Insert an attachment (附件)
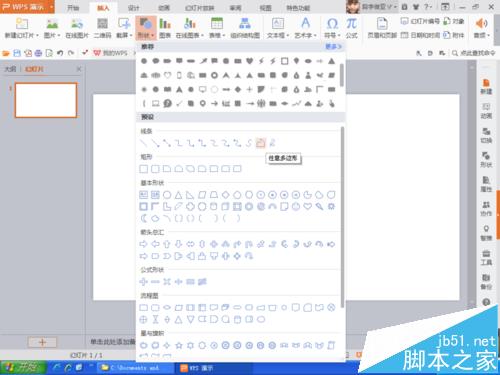The image size is (500, 375). (454, 35)
